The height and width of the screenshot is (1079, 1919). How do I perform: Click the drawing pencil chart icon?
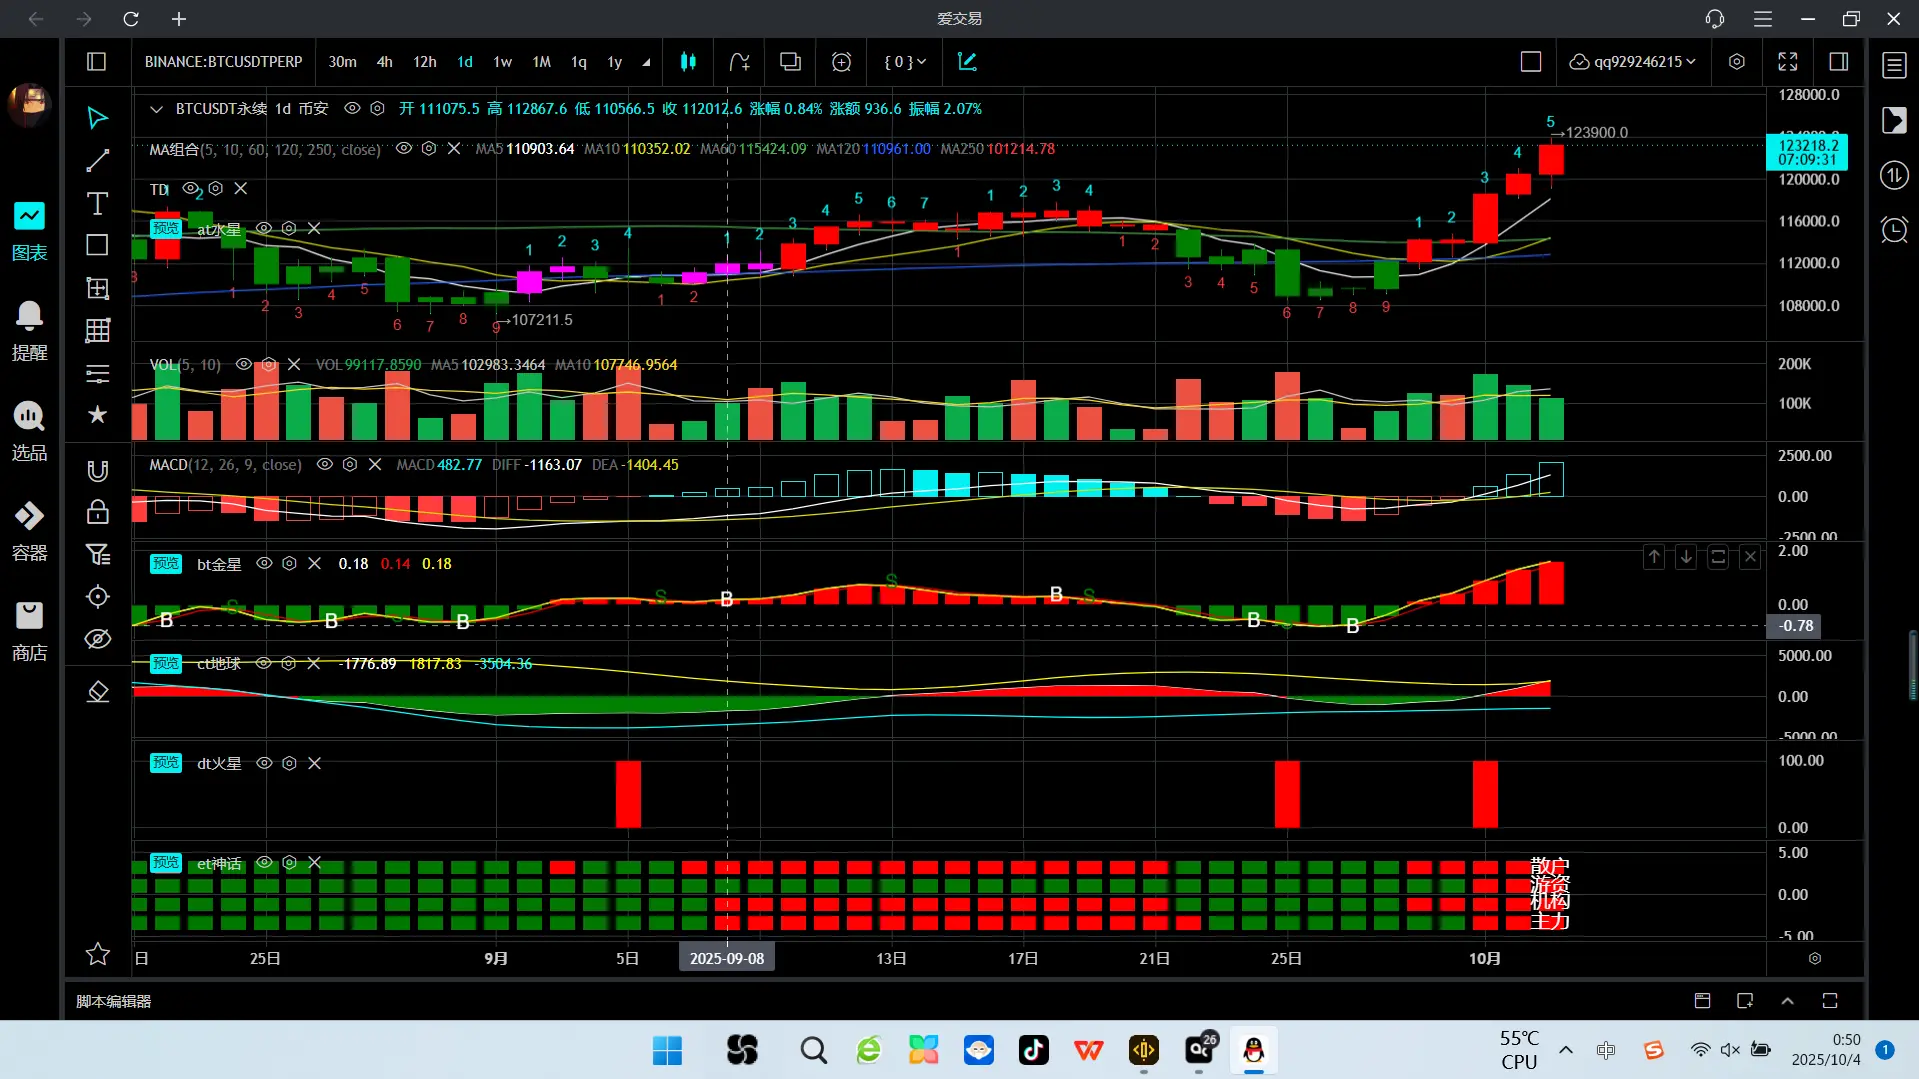pyautogui.click(x=967, y=62)
